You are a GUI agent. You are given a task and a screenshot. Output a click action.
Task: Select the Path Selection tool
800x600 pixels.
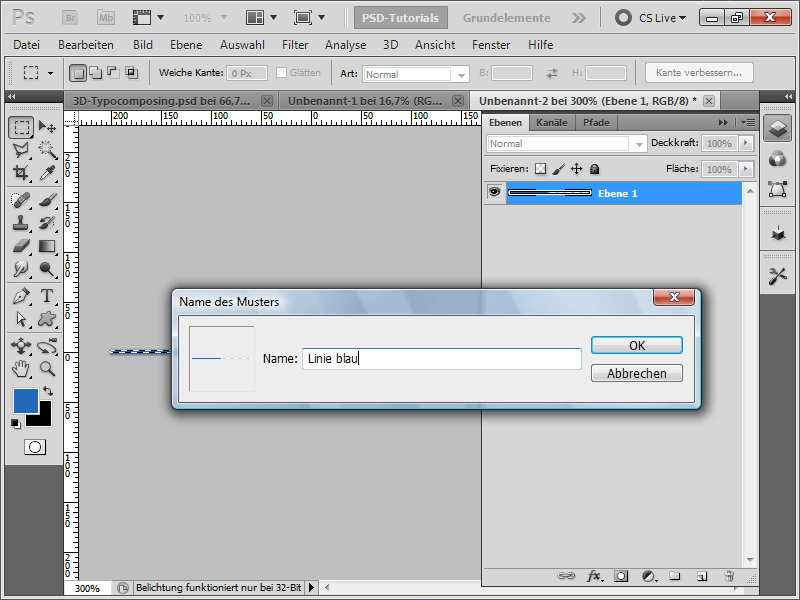[21, 319]
